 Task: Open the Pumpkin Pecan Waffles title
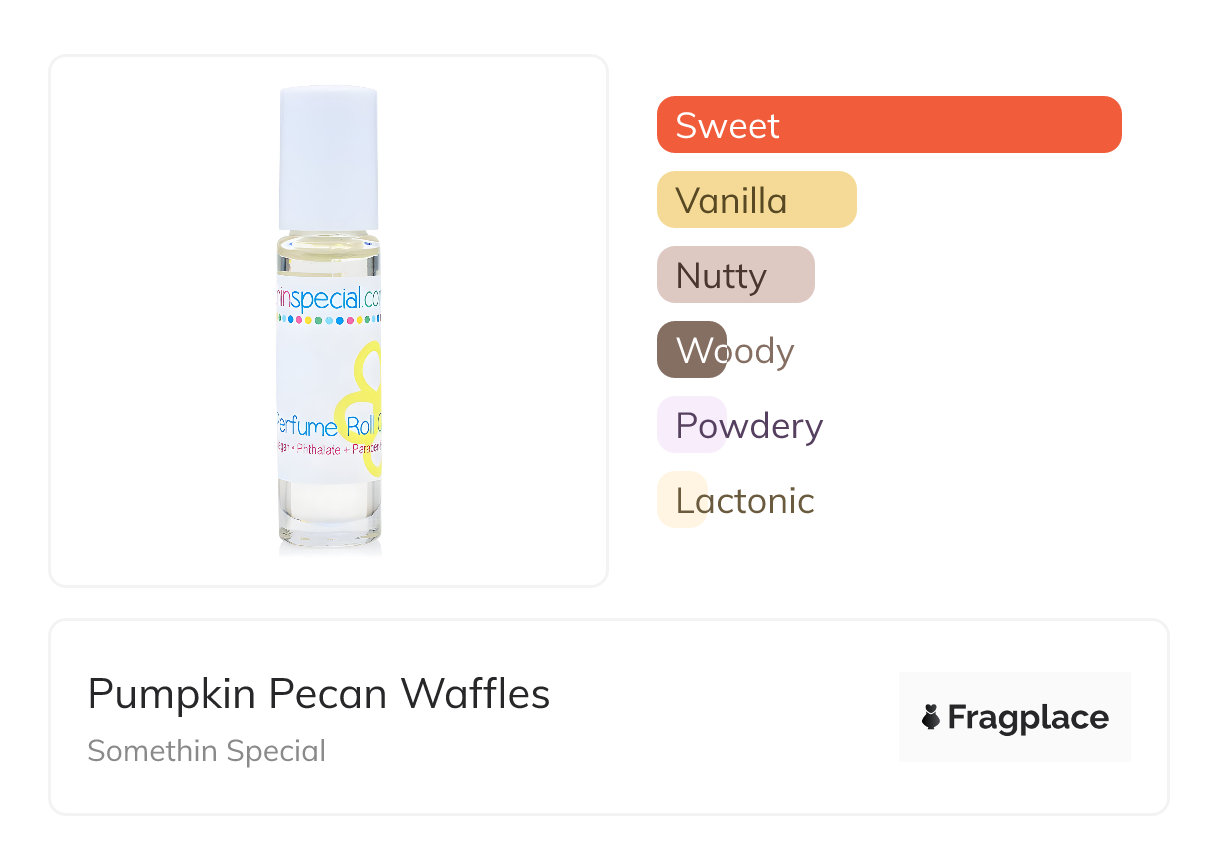[x=319, y=694]
